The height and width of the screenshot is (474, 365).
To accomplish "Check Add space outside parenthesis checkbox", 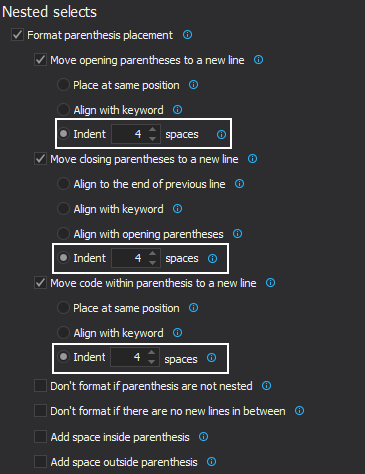I will point(40,462).
